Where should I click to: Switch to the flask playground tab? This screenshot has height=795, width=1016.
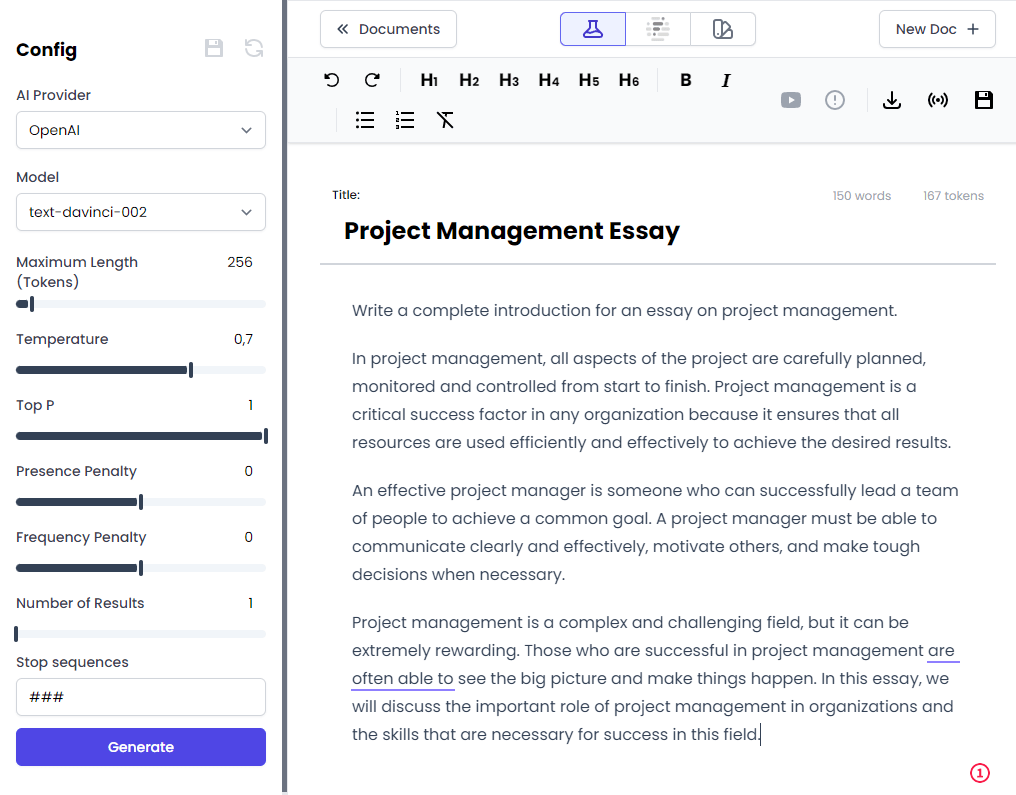point(593,29)
